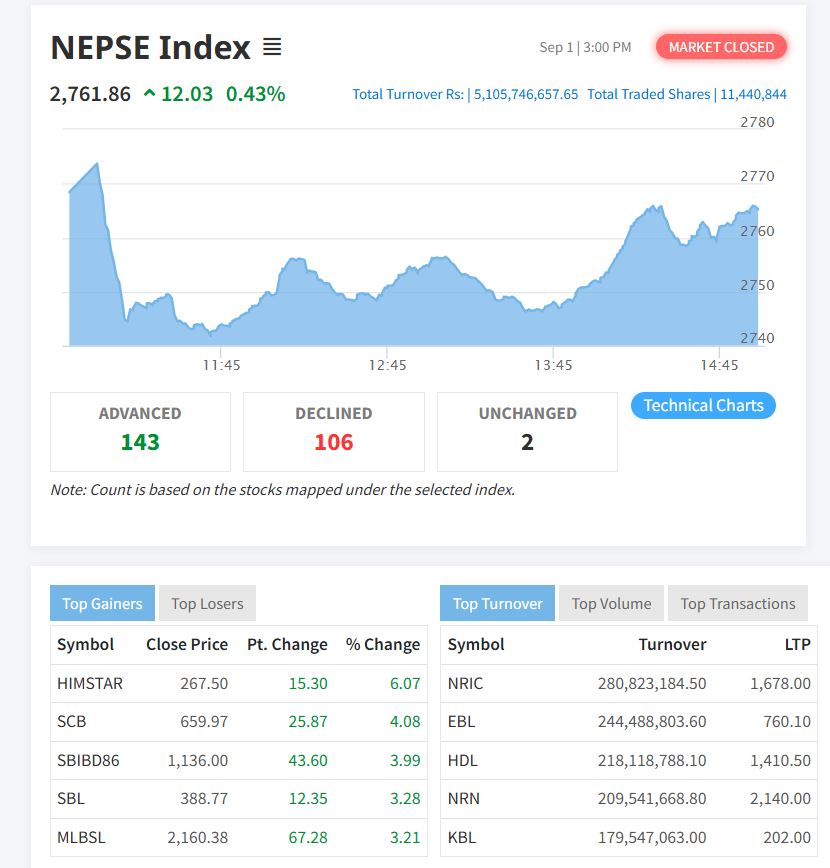Viewport: 830px width, 868px height.
Task: Click the Market Closed status badge
Action: [x=721, y=47]
